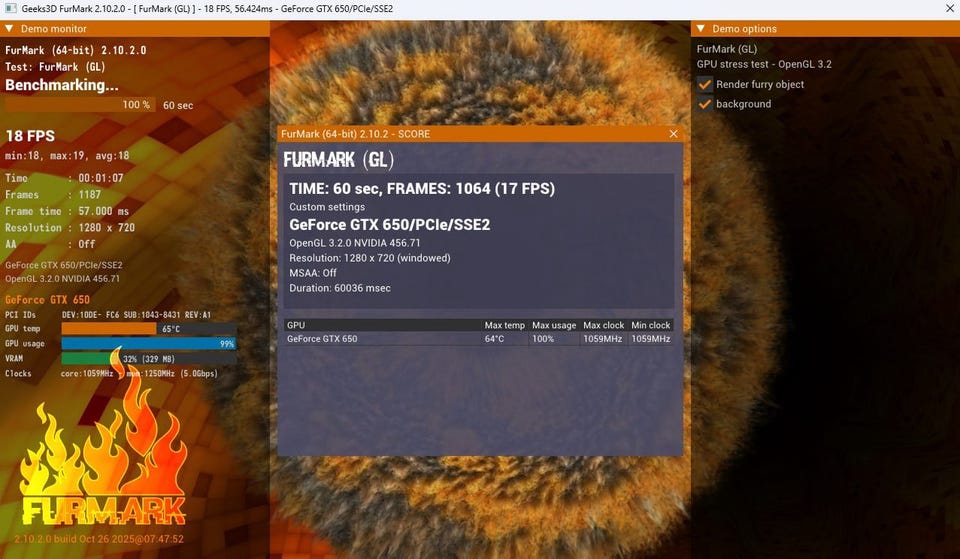Click the Max usage column header
960x559 pixels.
[554, 325]
